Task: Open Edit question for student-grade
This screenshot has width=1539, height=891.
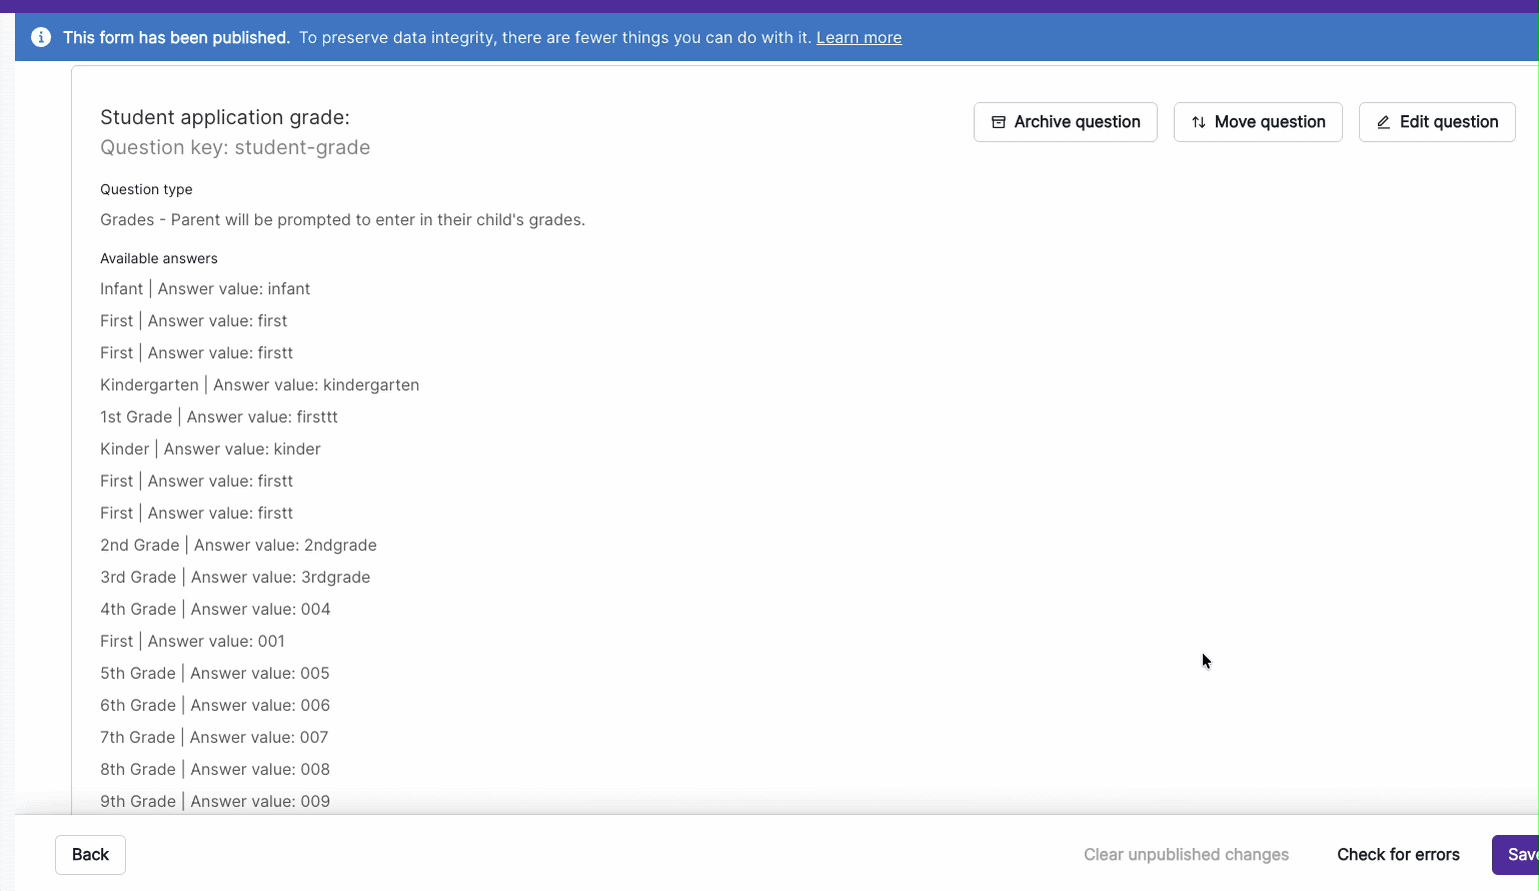Action: [x=1437, y=122]
